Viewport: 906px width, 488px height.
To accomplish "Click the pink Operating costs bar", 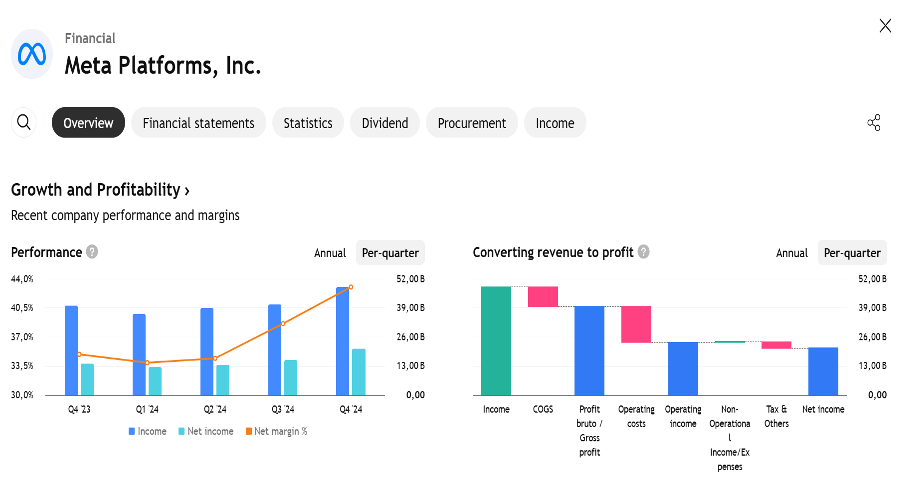I will 636,324.
